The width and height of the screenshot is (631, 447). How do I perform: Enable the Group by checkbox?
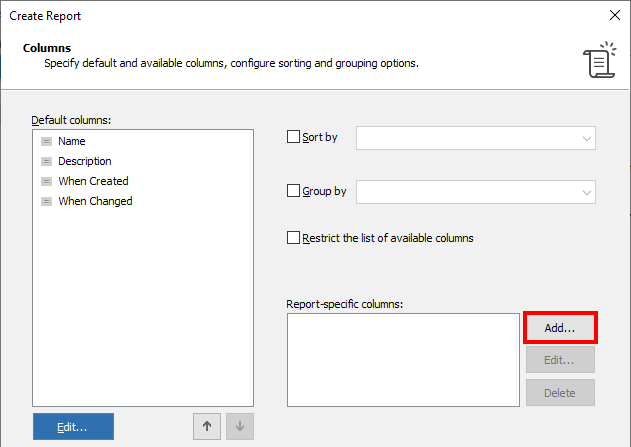click(x=293, y=191)
